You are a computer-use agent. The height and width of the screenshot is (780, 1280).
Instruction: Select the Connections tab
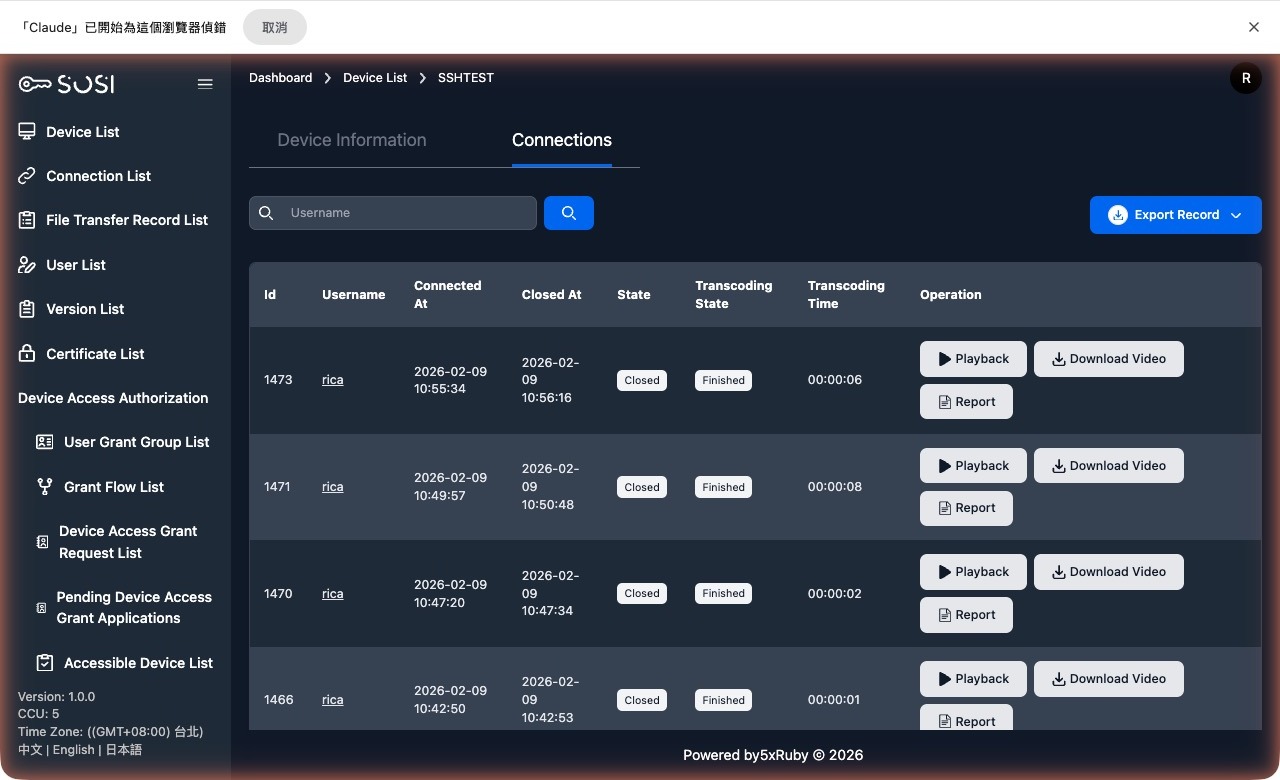coord(561,140)
